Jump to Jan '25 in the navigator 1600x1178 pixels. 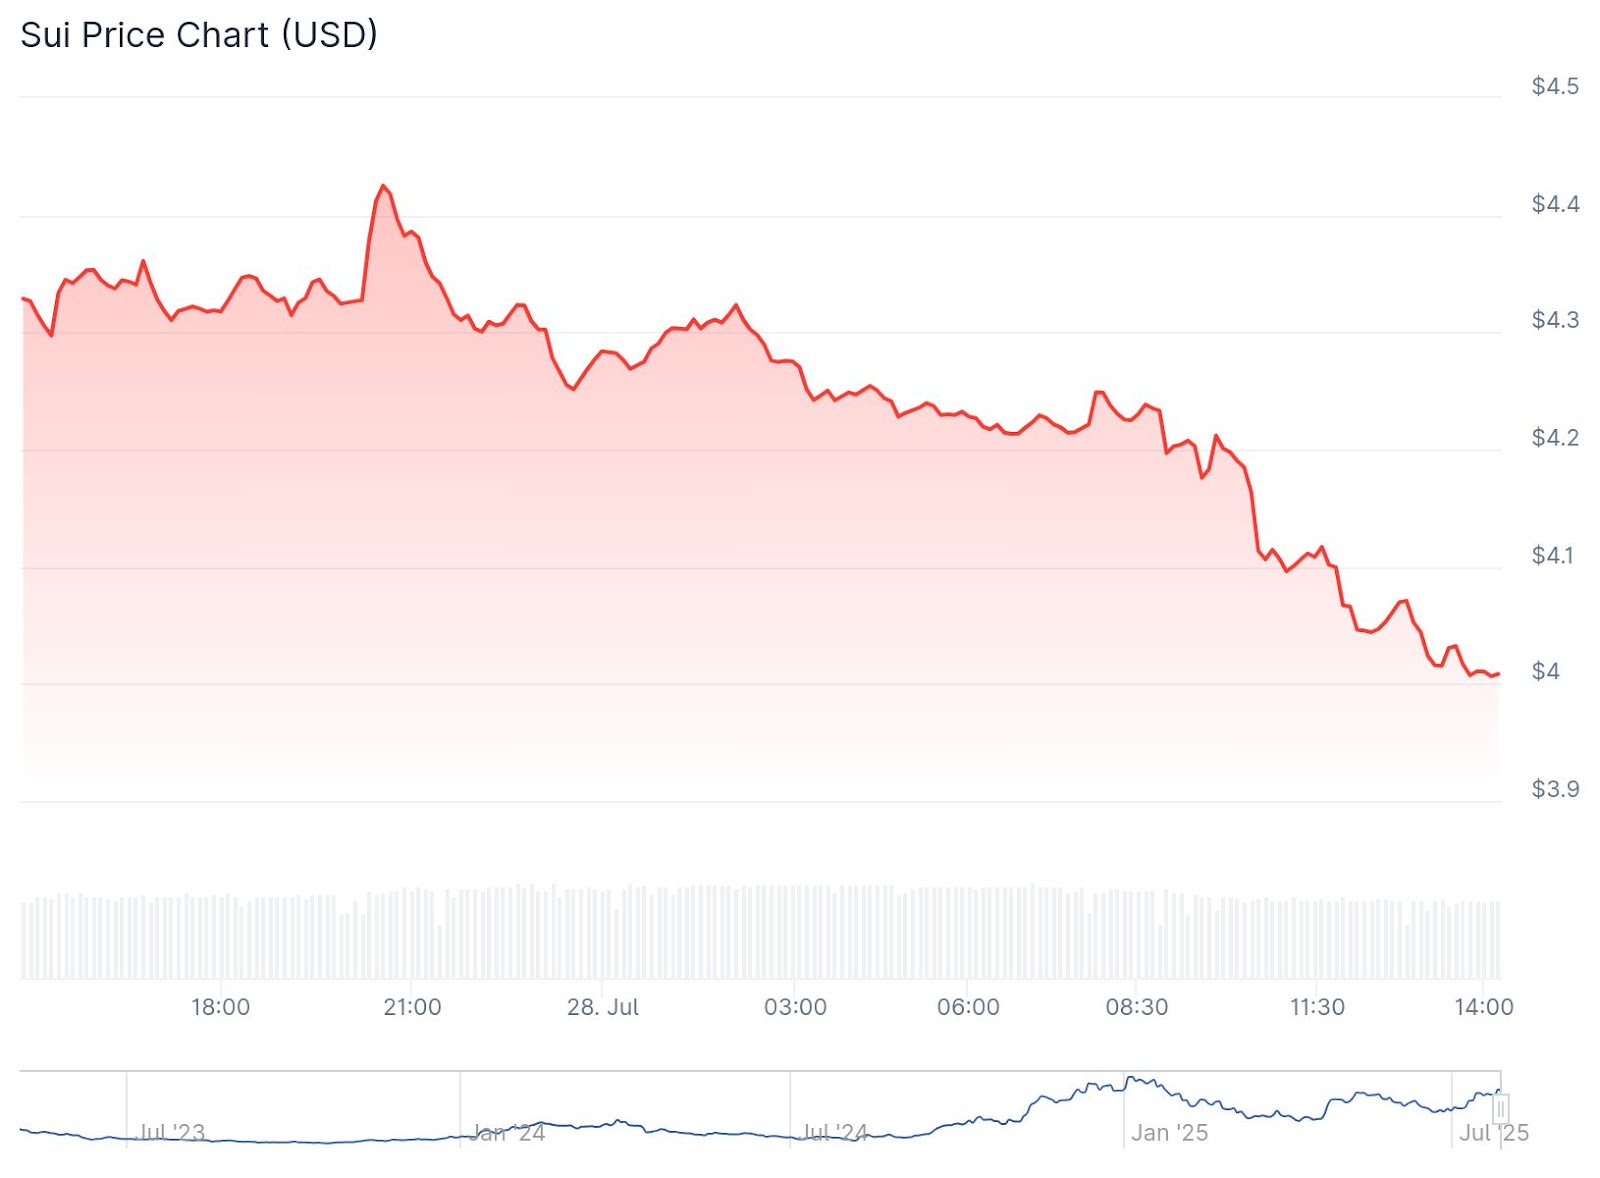tap(1169, 1133)
